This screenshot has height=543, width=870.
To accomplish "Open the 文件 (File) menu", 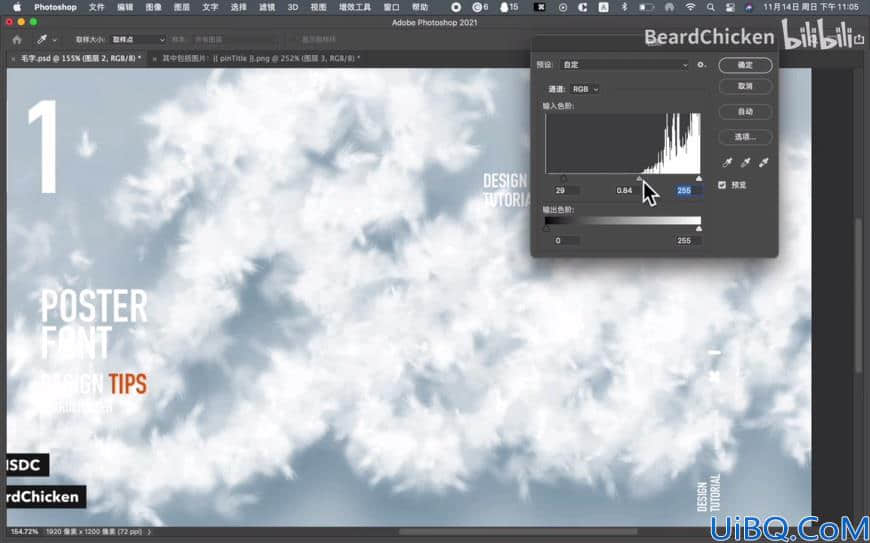I will [x=96, y=7].
